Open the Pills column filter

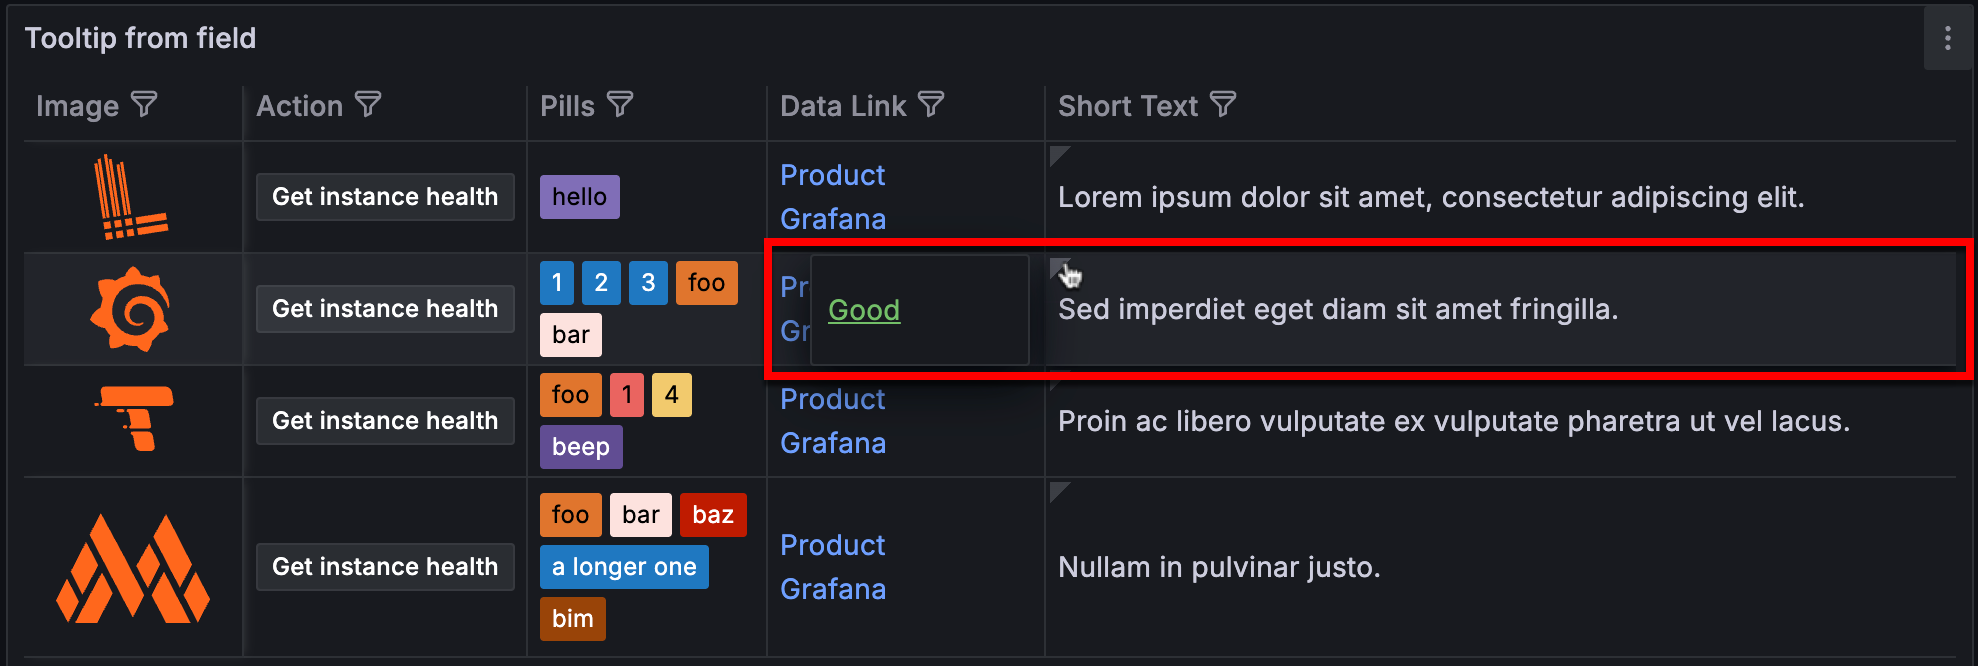(x=621, y=104)
